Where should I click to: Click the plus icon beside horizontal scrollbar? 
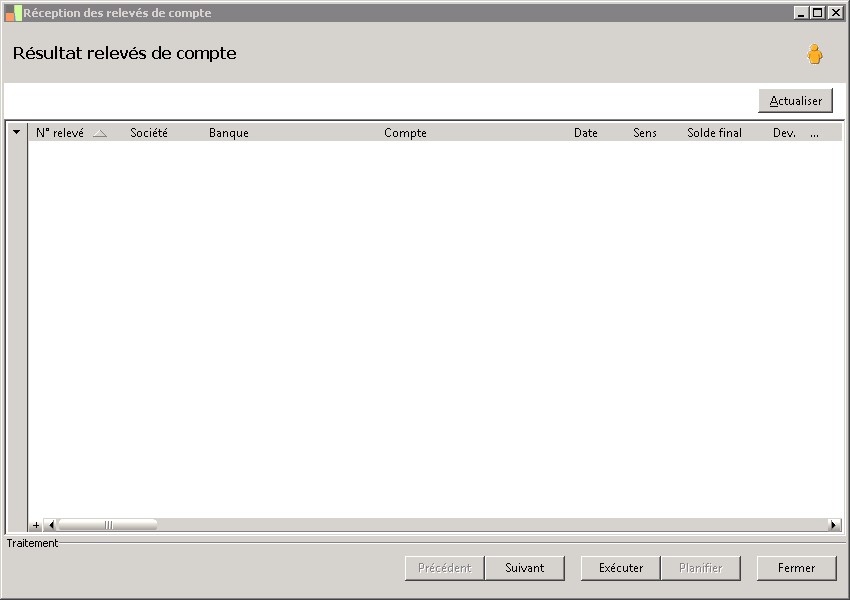36,525
